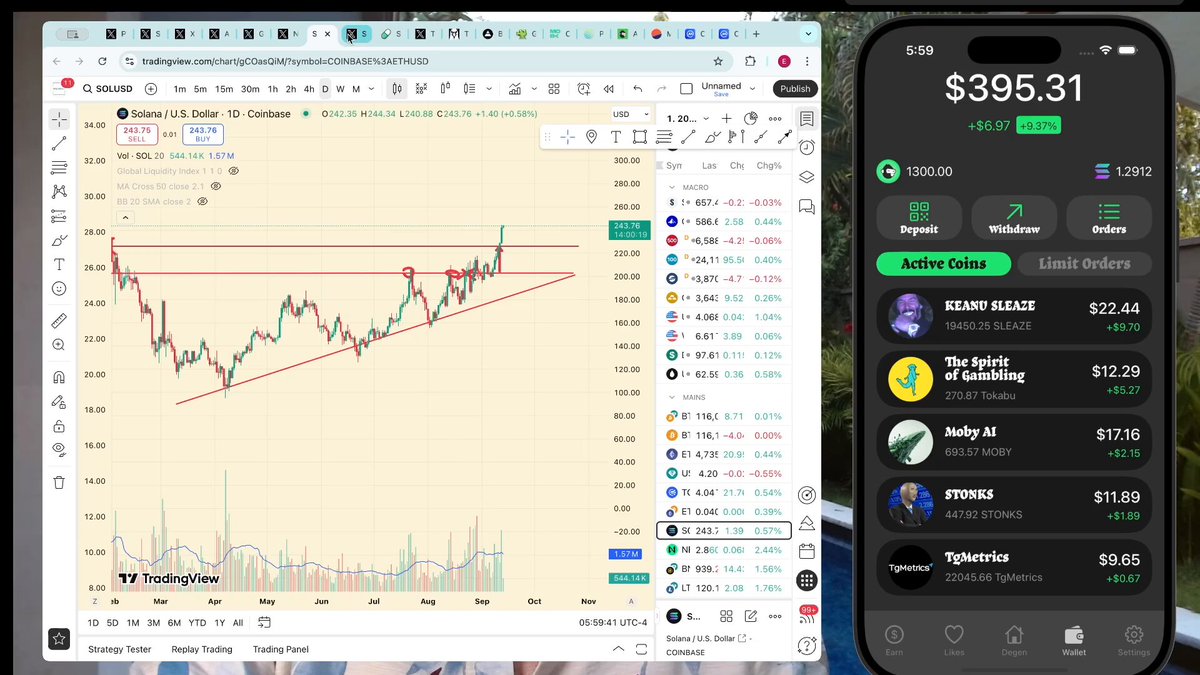
Task: Click the SELL 243.75 button
Action: click(135, 134)
